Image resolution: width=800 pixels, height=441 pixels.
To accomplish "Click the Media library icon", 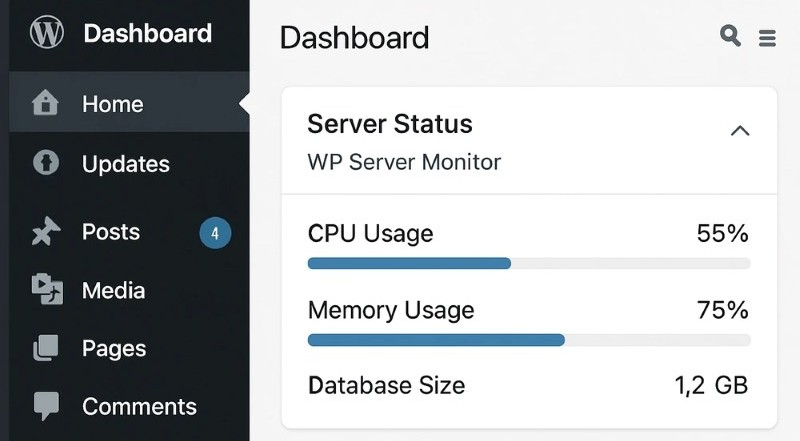I will pos(46,290).
